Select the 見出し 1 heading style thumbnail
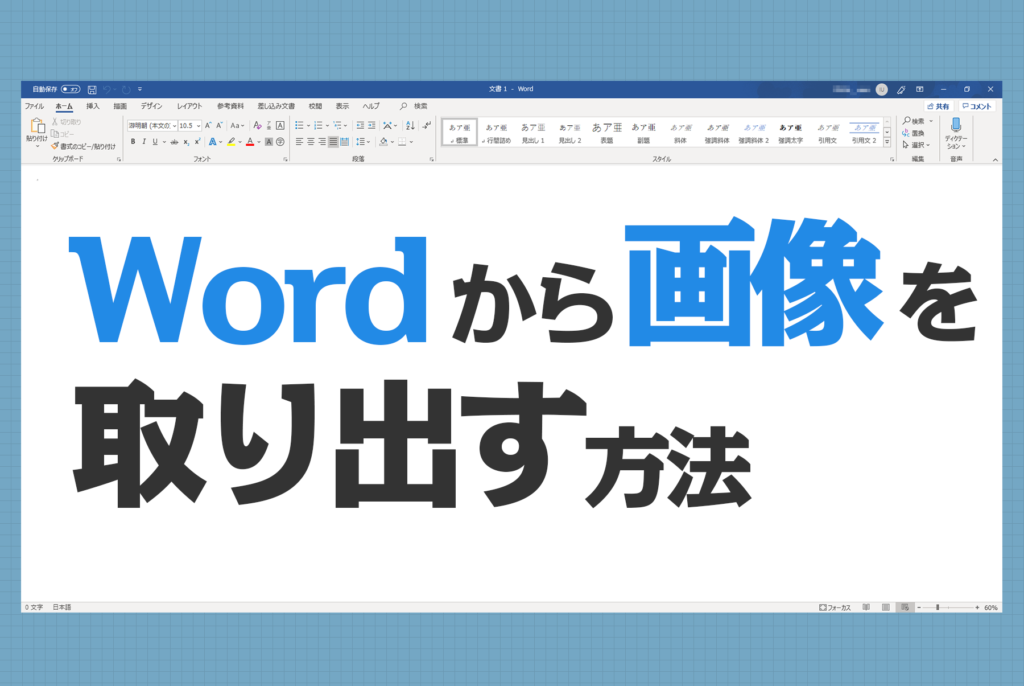The height and width of the screenshot is (686, 1024). [x=531, y=132]
